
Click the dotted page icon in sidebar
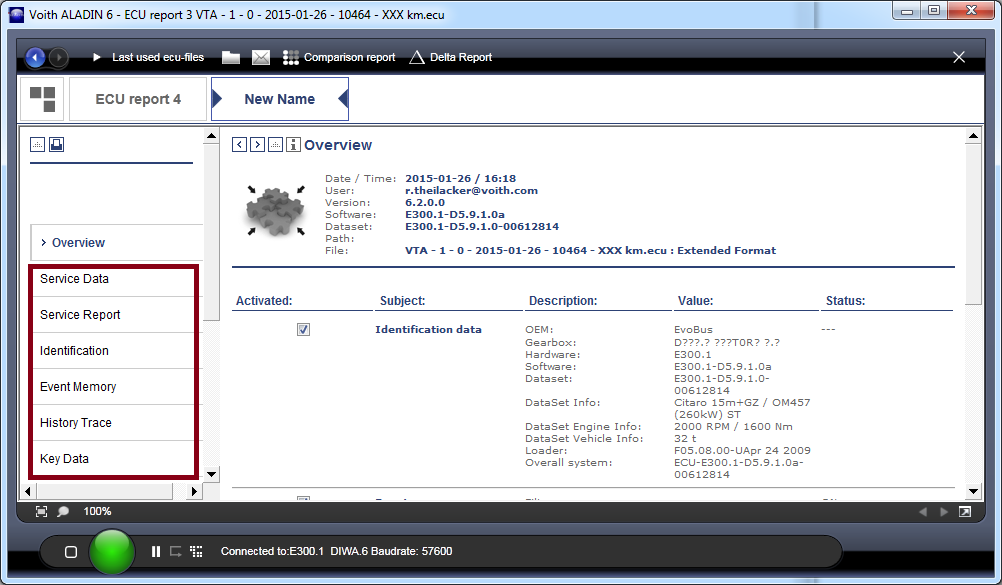pos(38,144)
